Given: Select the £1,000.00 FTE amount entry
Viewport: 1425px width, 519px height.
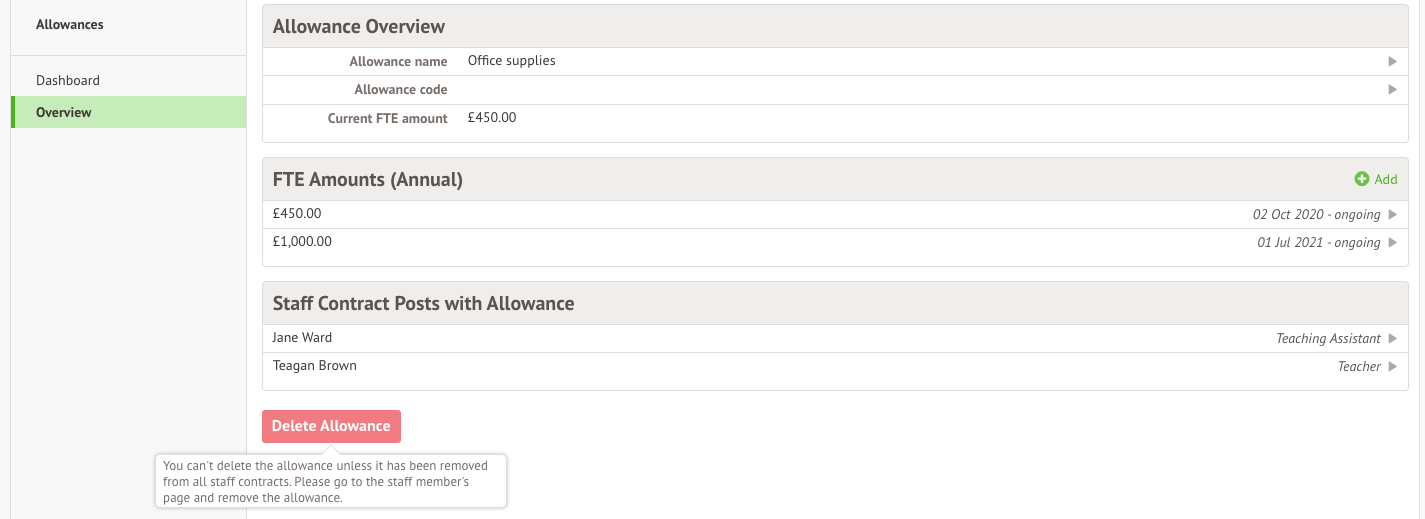Looking at the screenshot, I should [x=302, y=242].
